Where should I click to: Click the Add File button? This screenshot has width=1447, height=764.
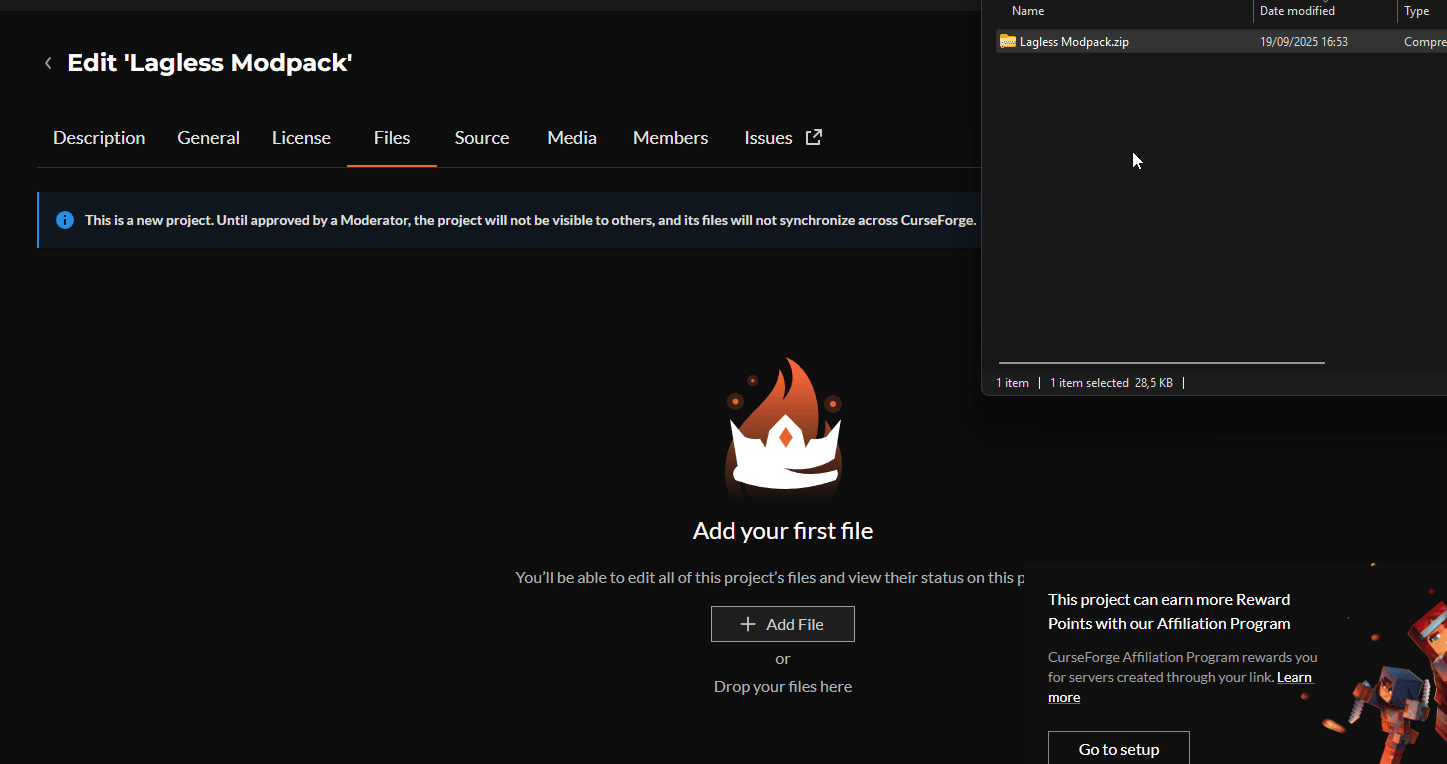(783, 623)
